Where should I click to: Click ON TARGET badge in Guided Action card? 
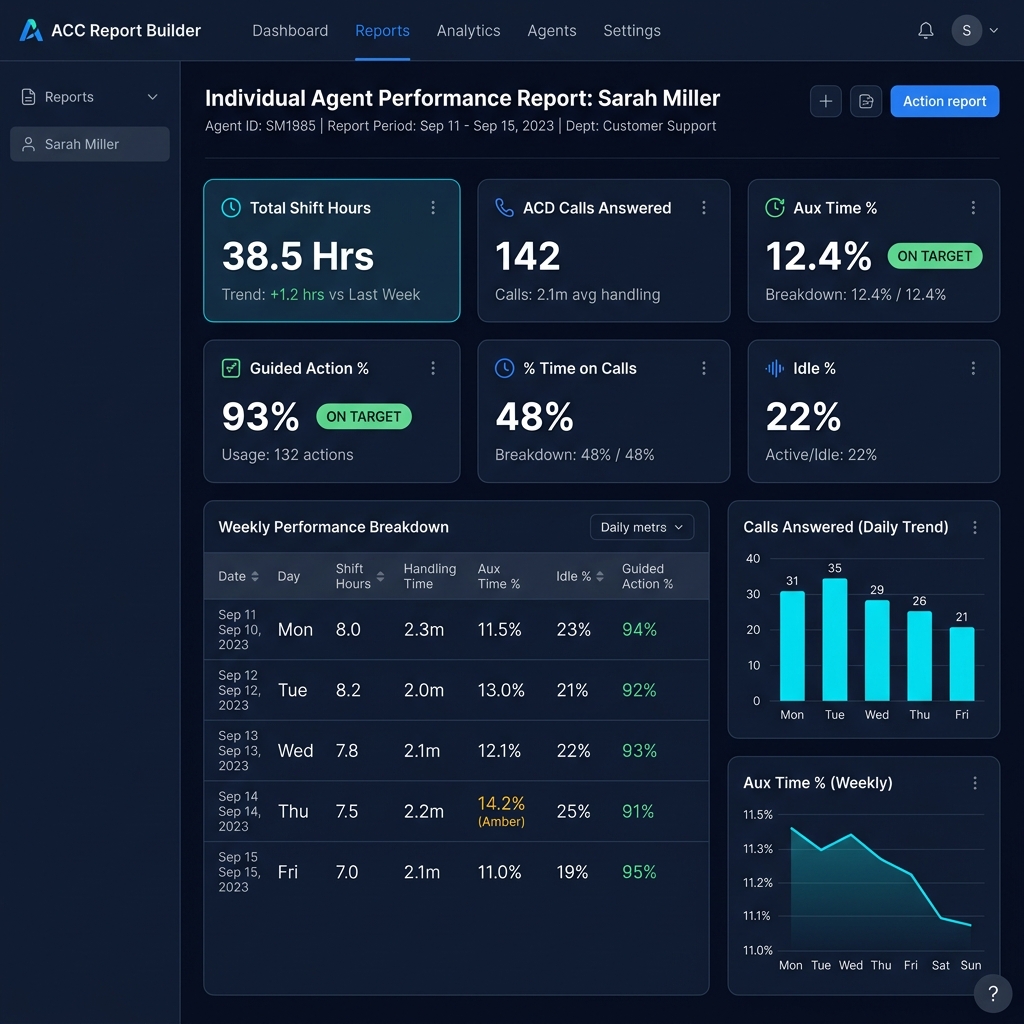[364, 417]
